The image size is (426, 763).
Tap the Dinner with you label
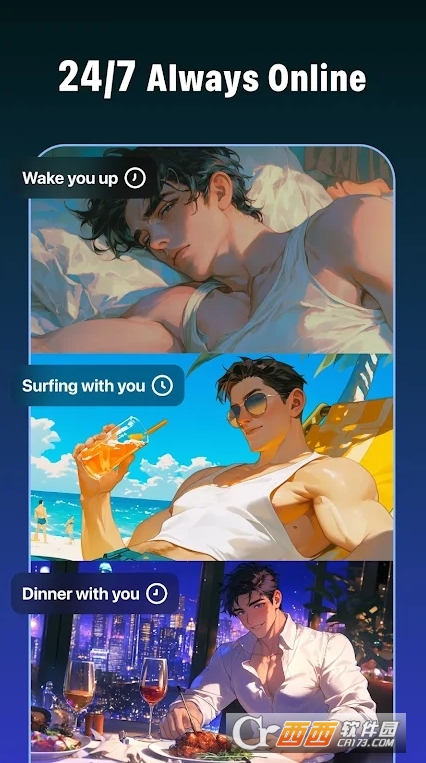click(x=81, y=594)
